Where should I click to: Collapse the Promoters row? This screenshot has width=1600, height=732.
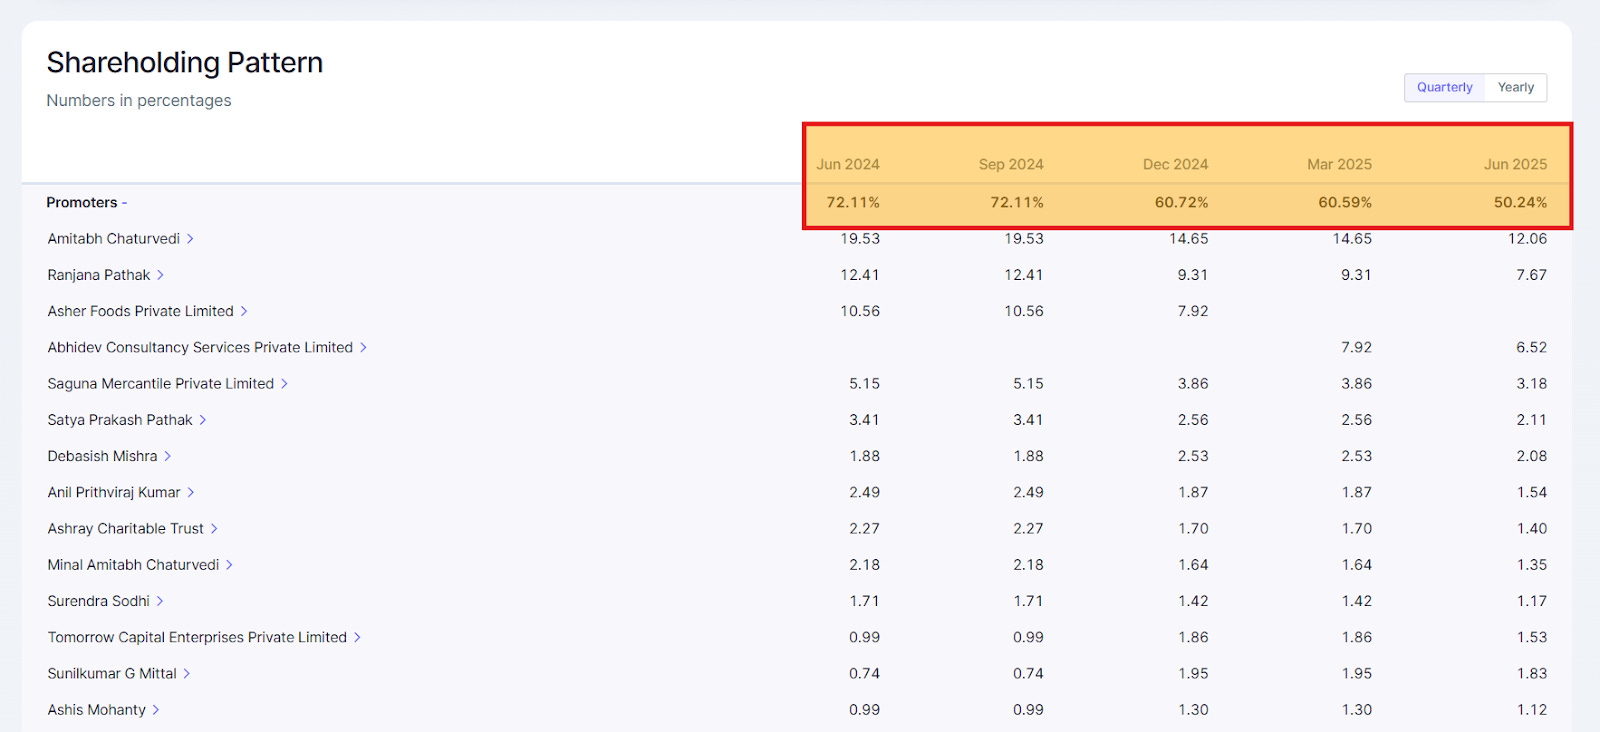pyautogui.click(x=87, y=203)
